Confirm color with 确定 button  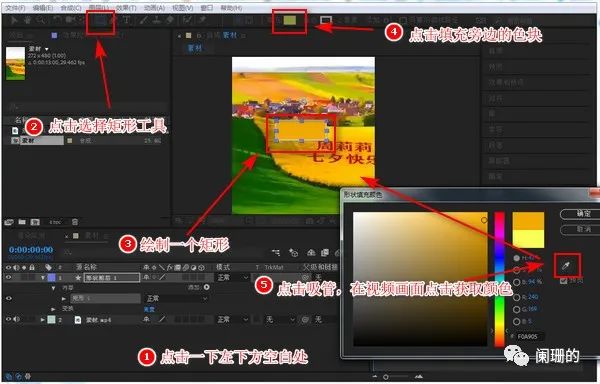coord(579,214)
